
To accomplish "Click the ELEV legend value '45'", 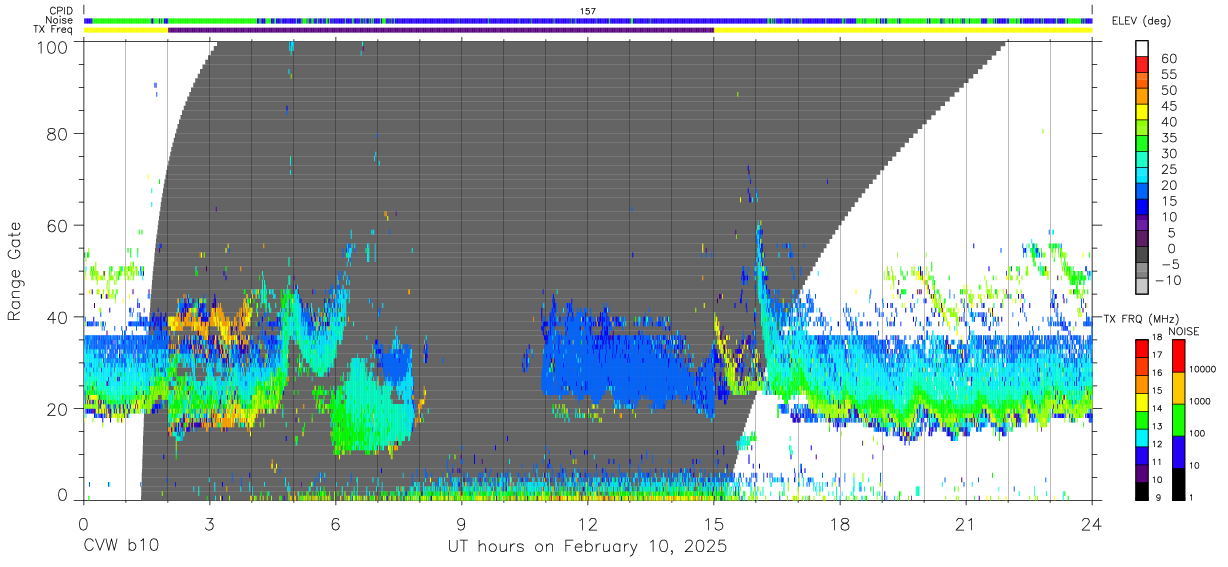I will [x=1168, y=106].
